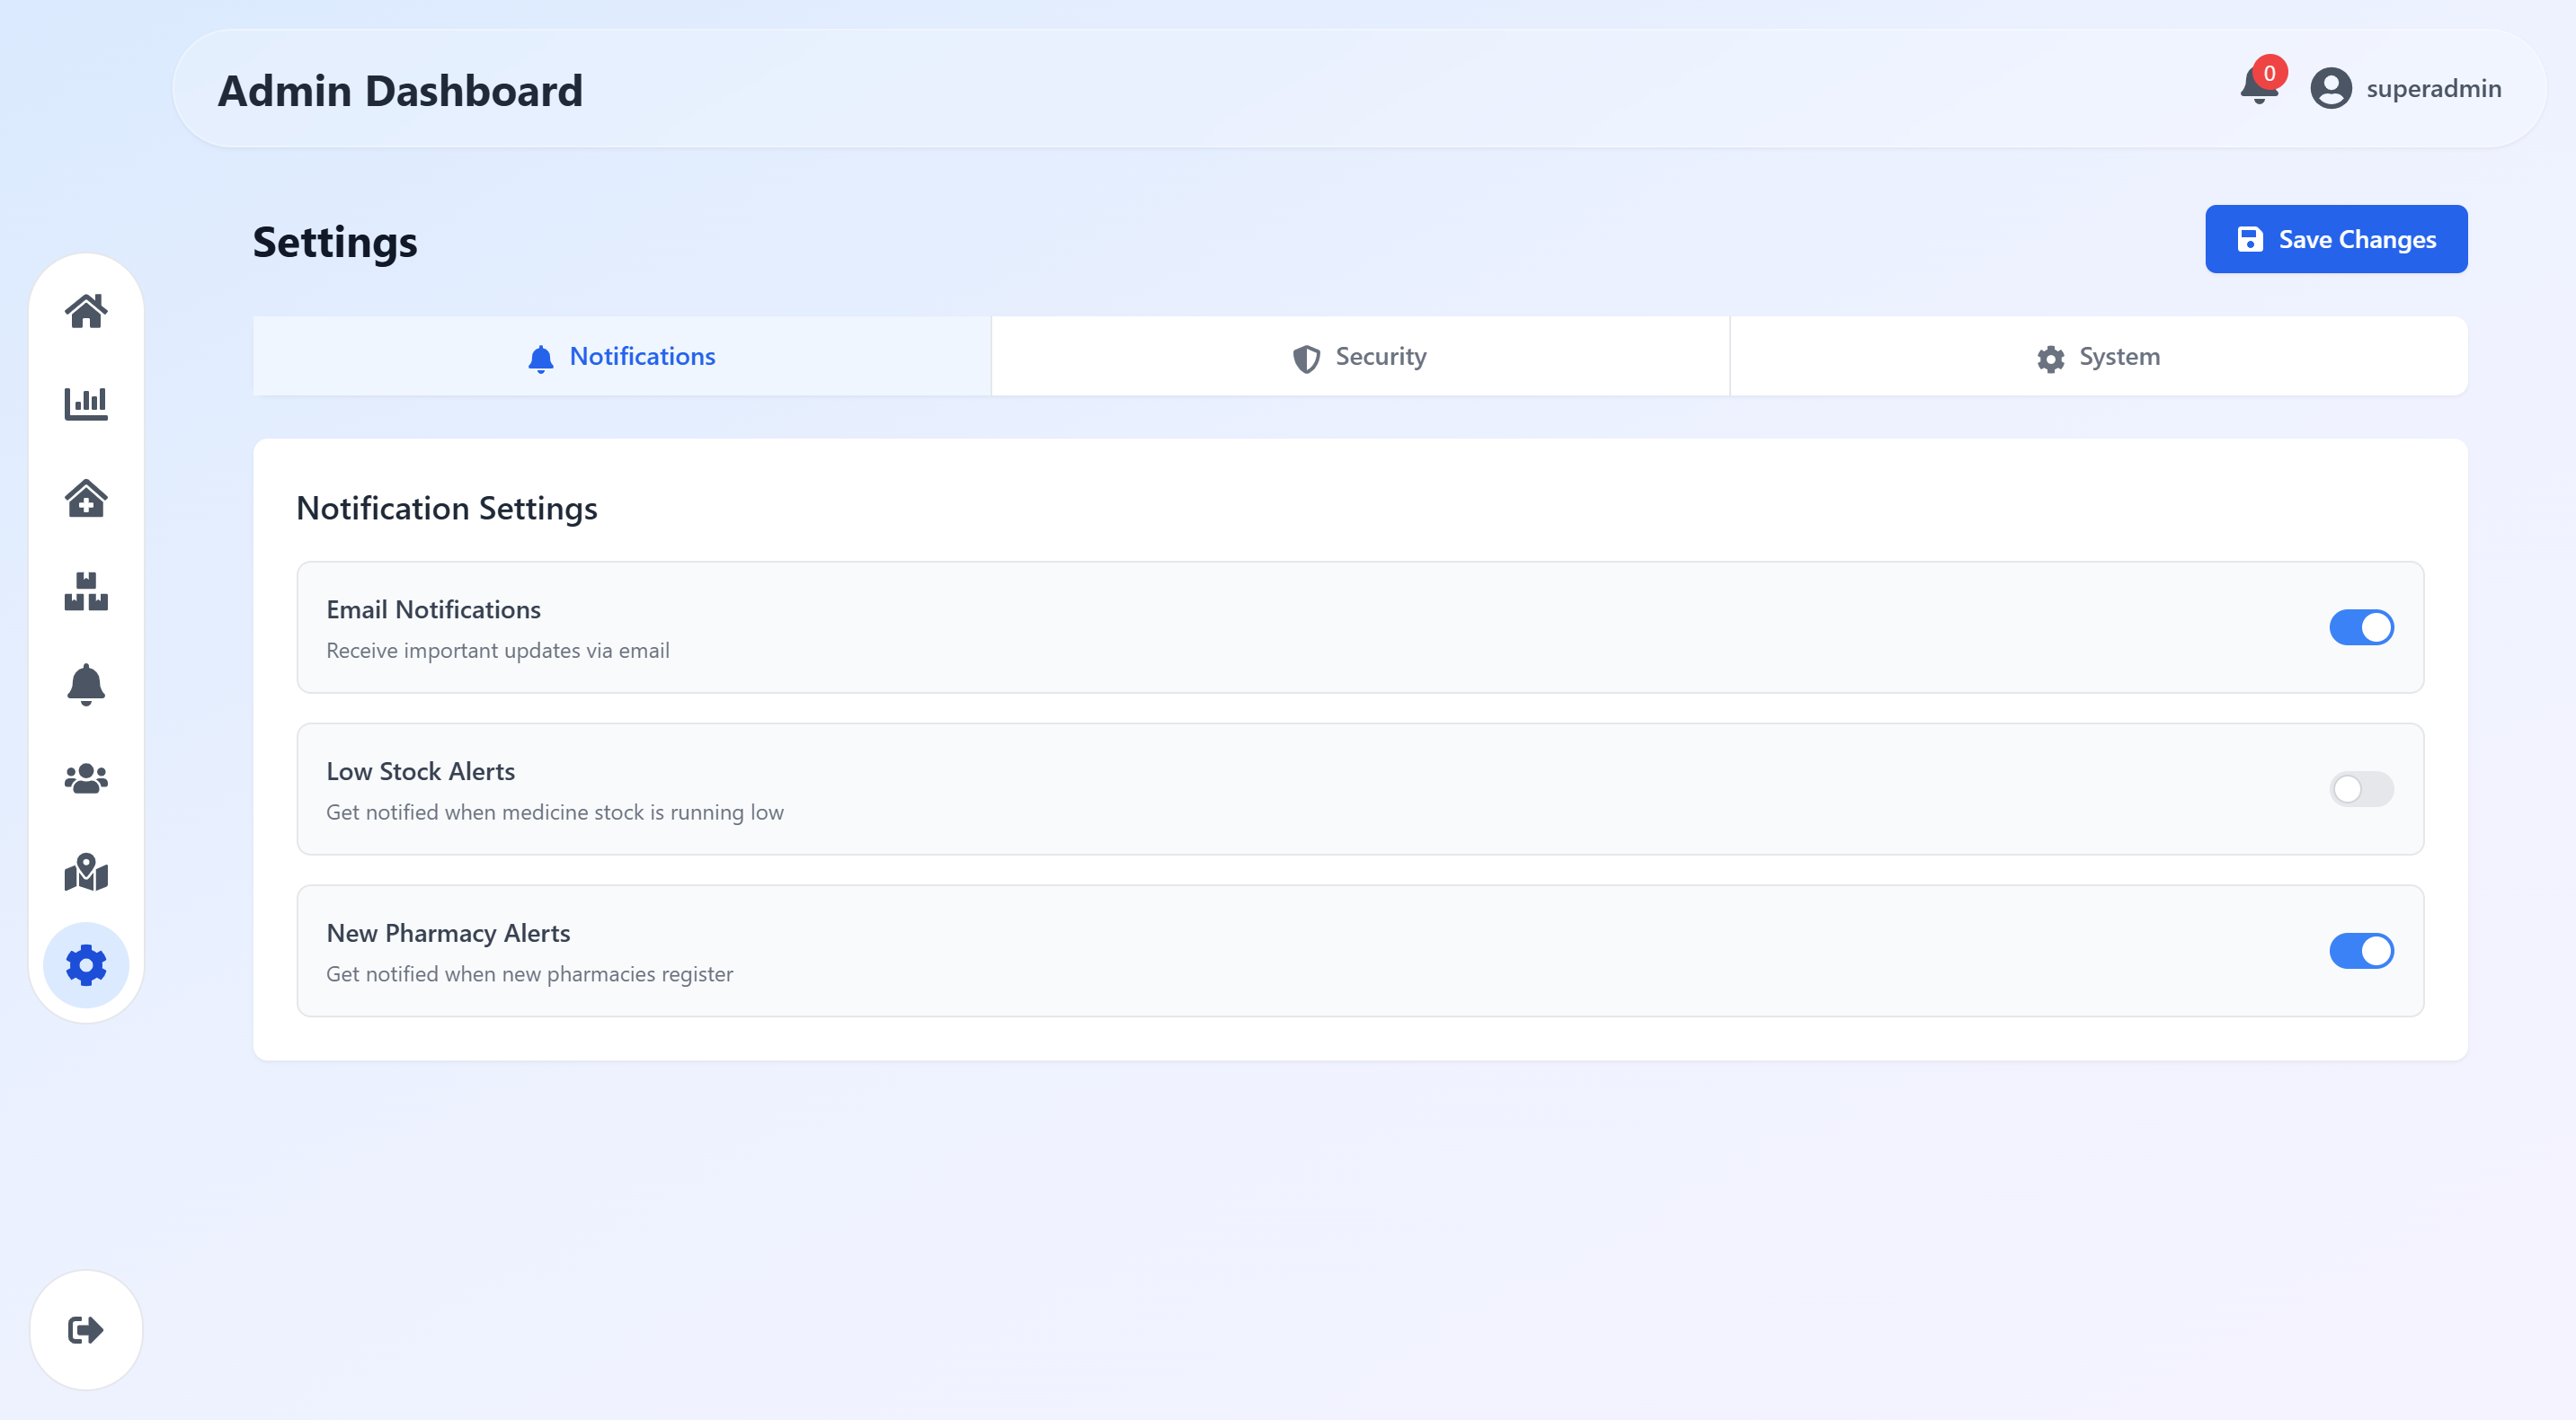The height and width of the screenshot is (1420, 2576).
Task: Open the home icon in sidebar
Action: [86, 311]
